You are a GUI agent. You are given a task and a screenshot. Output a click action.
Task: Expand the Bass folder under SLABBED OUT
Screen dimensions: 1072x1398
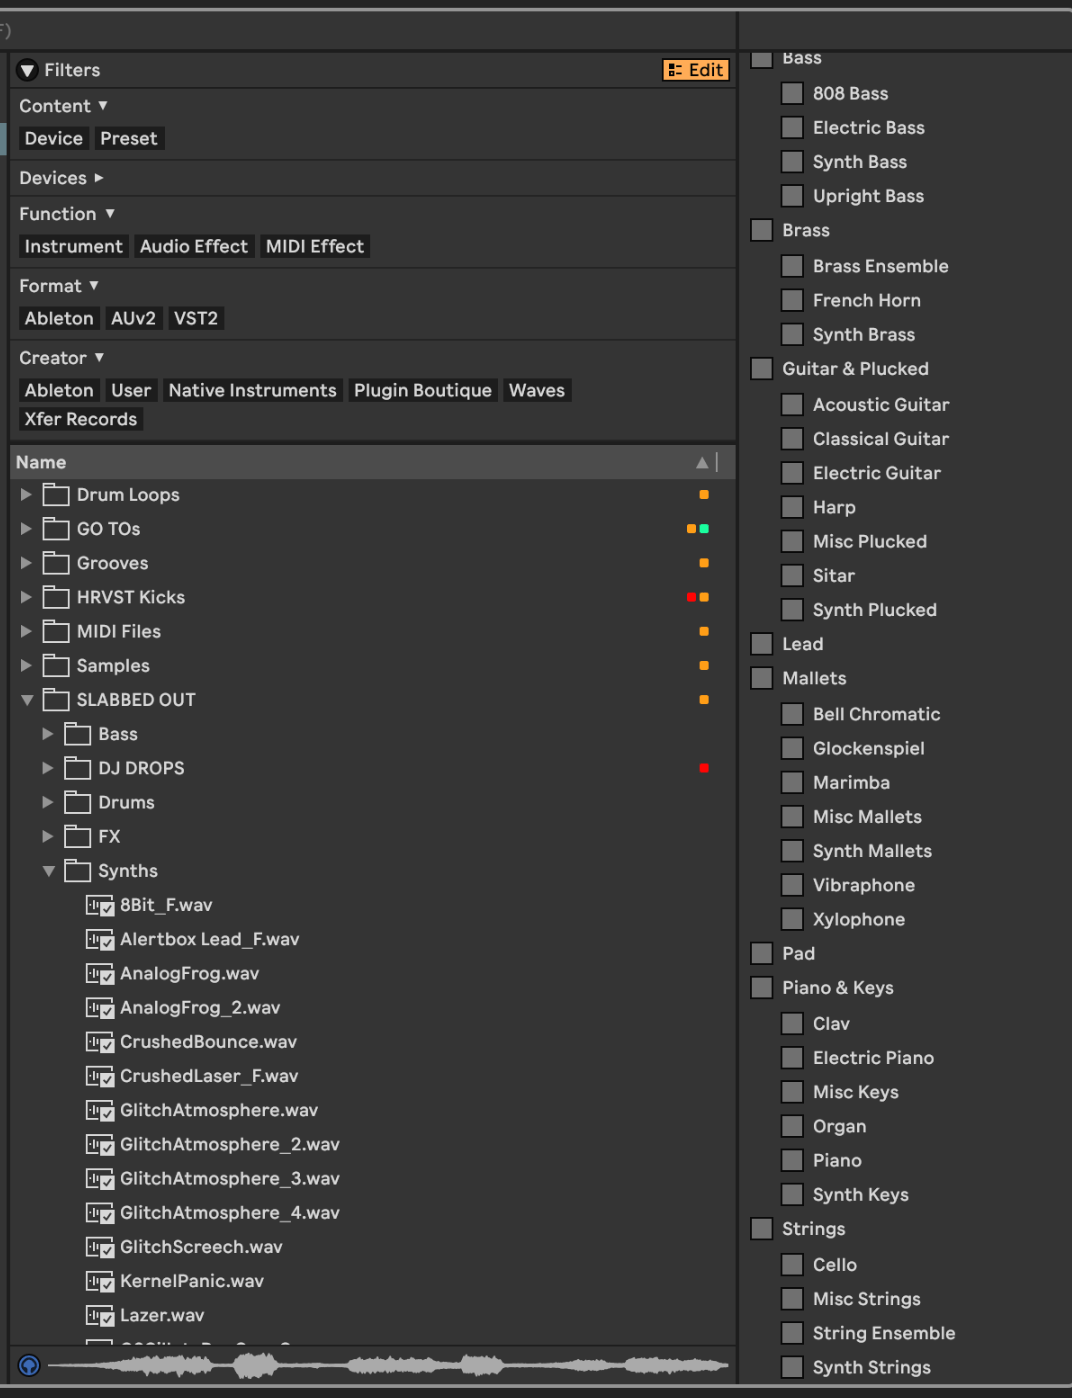coord(47,734)
